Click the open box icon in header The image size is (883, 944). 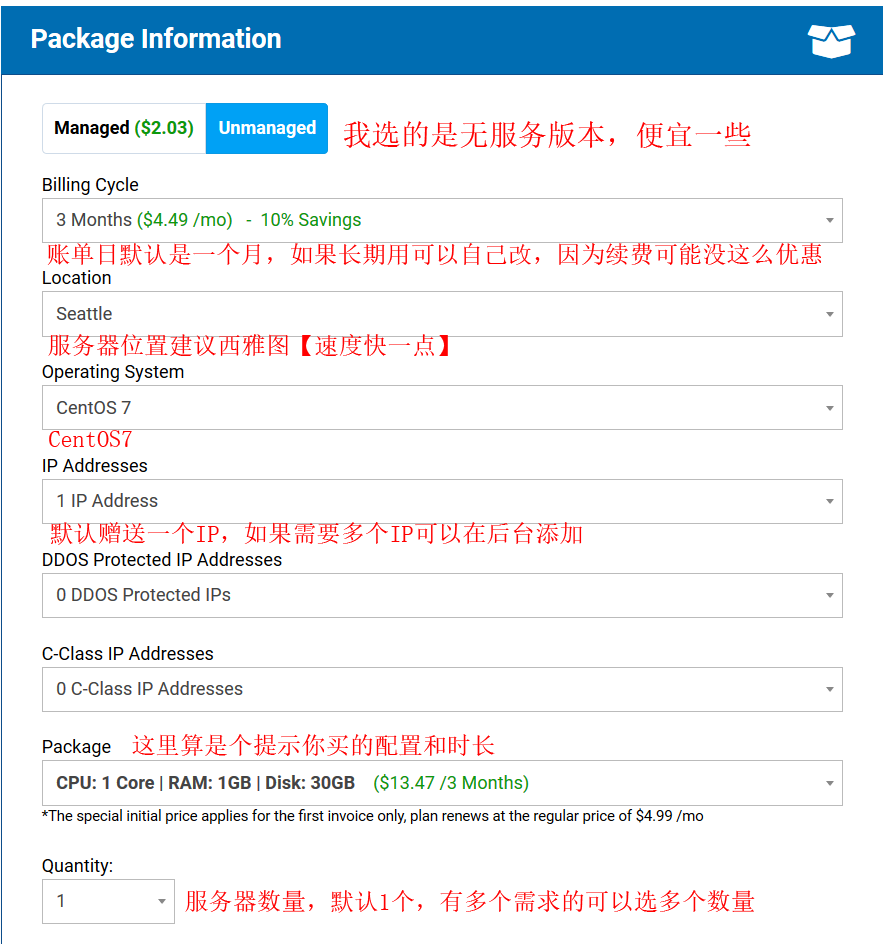831,40
